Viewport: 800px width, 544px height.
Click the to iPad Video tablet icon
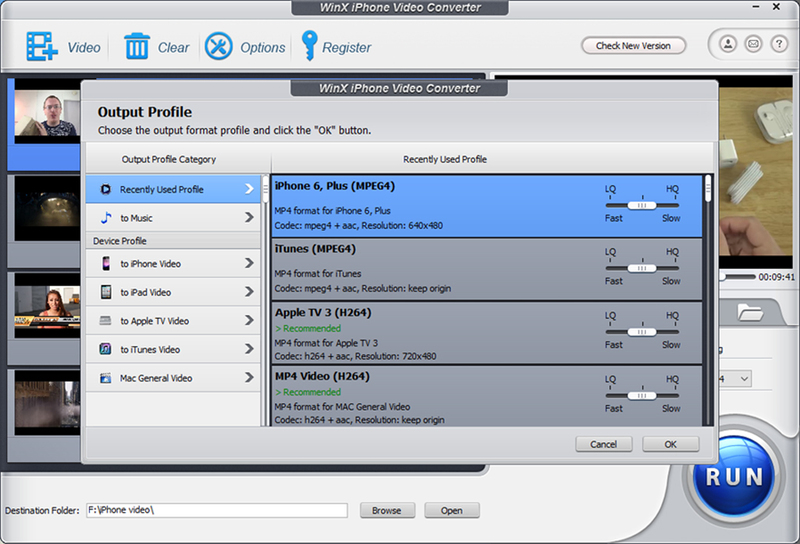point(106,292)
